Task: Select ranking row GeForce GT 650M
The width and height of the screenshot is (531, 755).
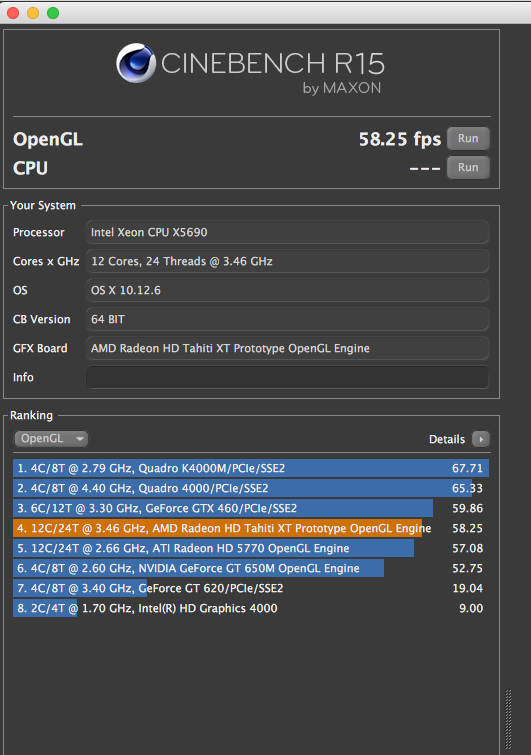Action: pos(251,568)
